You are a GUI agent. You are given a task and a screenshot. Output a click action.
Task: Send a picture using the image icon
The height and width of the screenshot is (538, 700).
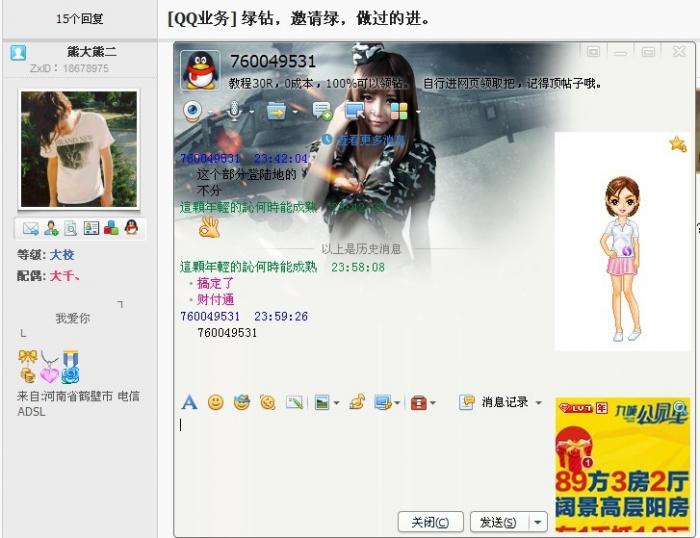coord(321,402)
